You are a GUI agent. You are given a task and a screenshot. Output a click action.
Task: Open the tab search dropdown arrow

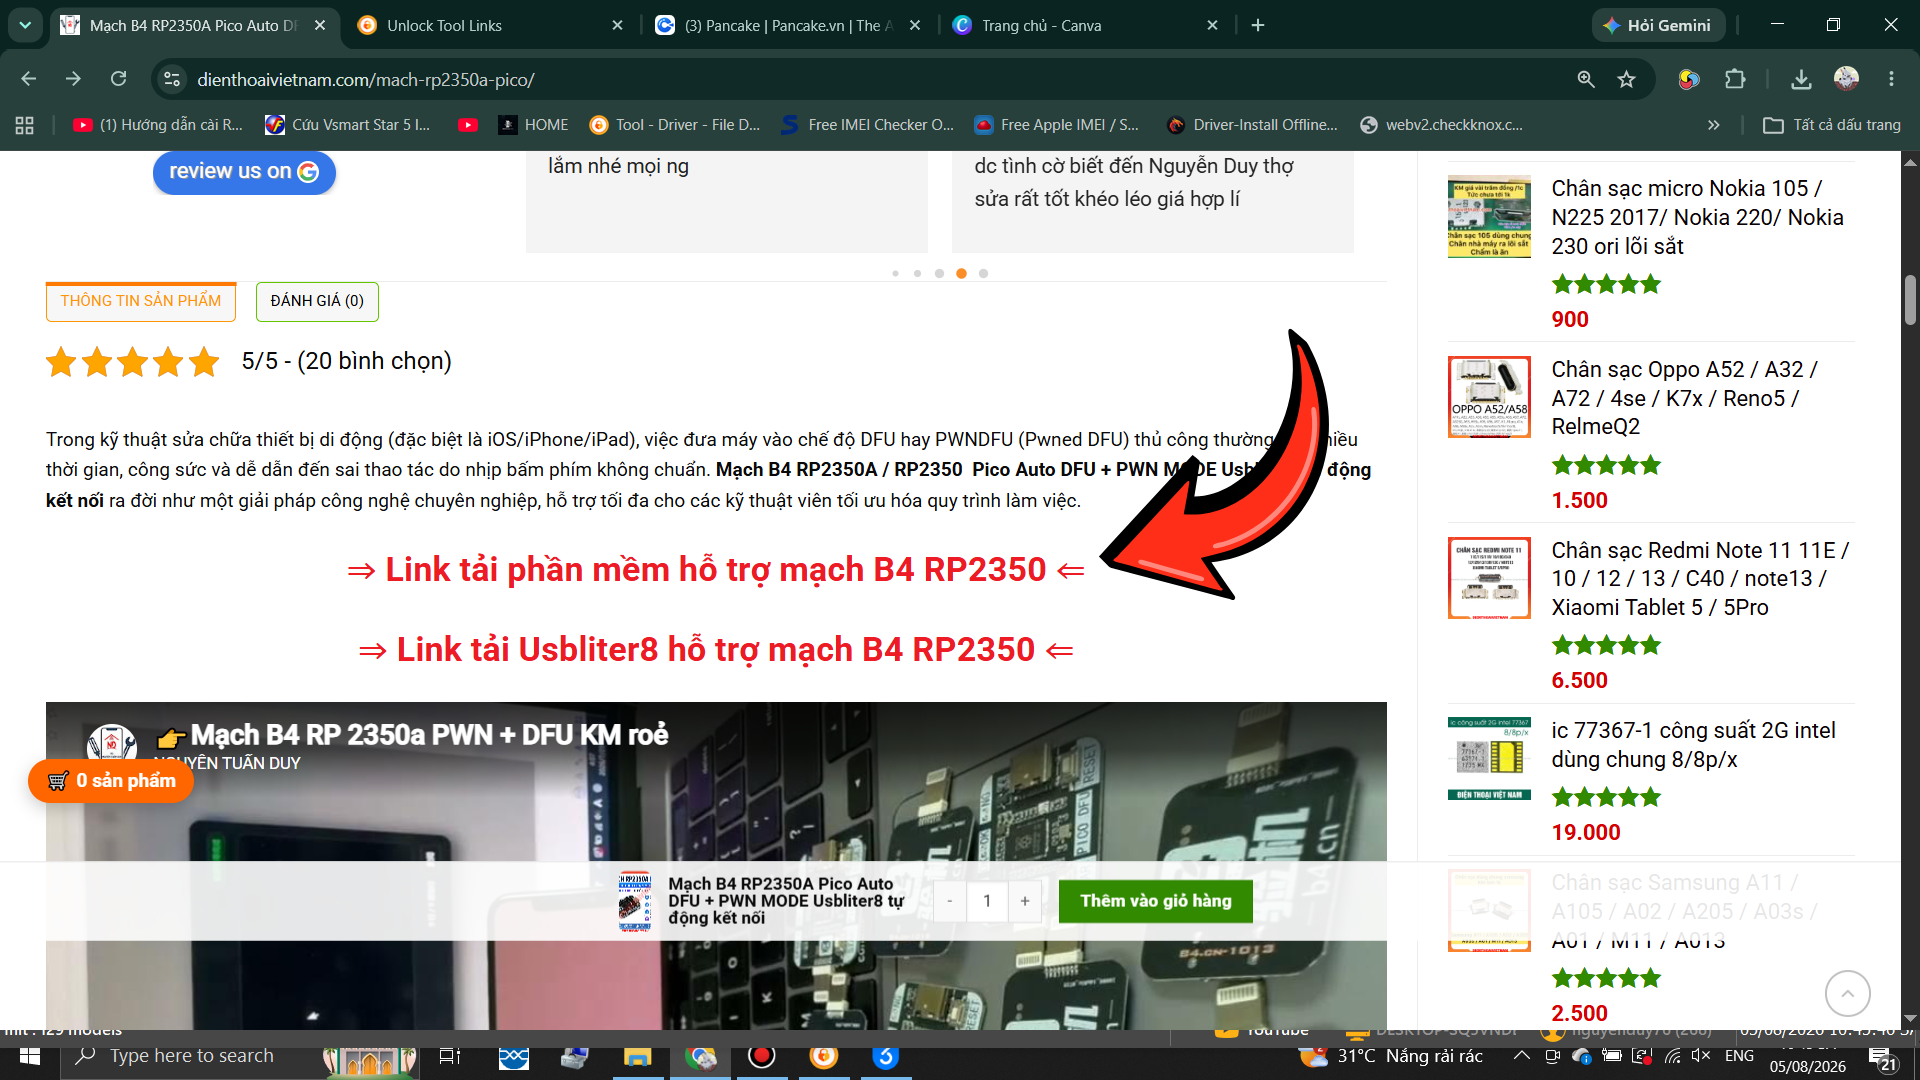click(x=25, y=25)
